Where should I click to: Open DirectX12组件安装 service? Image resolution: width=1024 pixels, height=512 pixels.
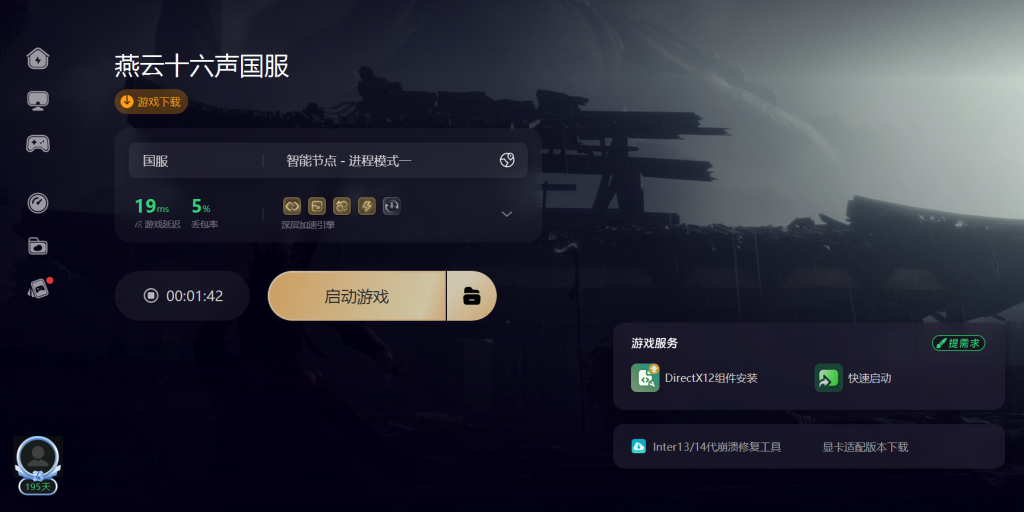[x=694, y=378]
